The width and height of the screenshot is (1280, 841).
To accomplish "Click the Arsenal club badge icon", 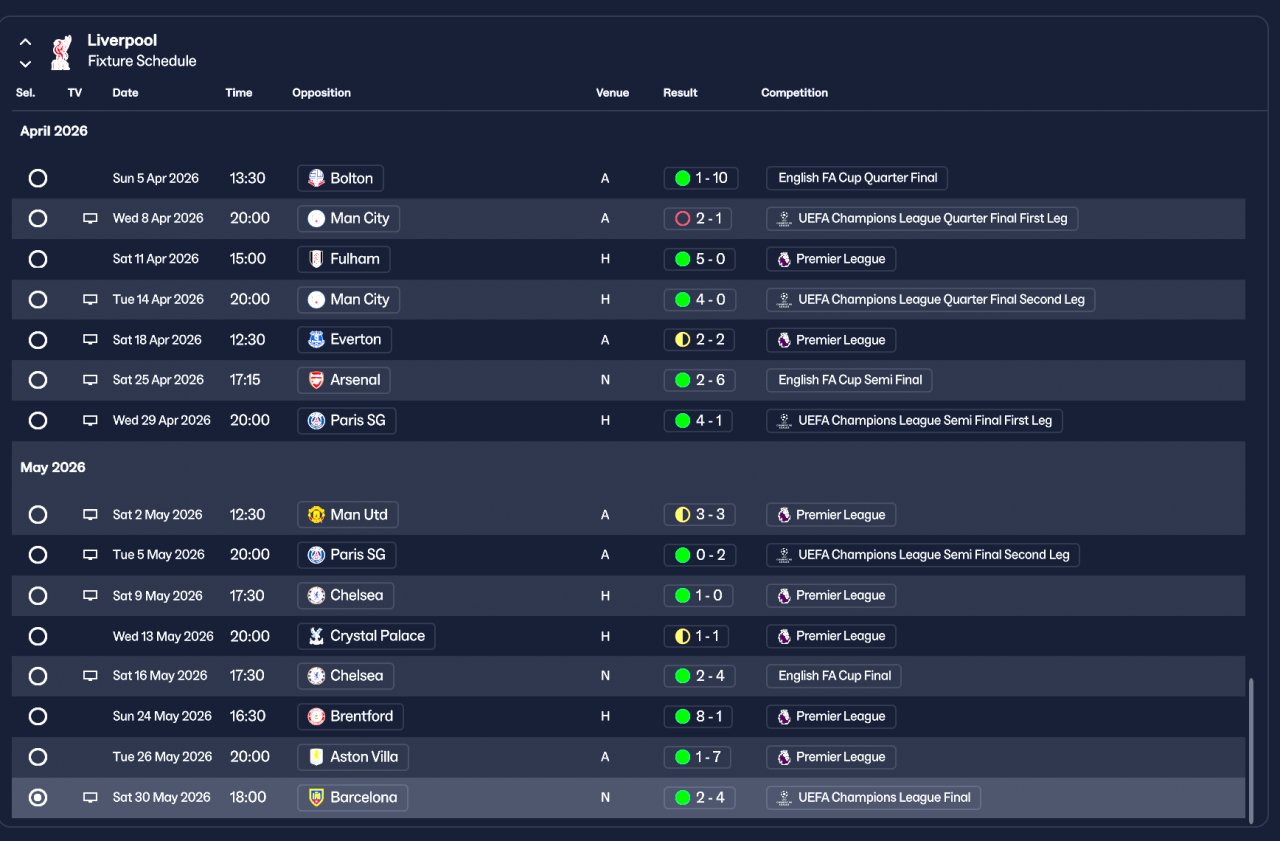I will (316, 380).
